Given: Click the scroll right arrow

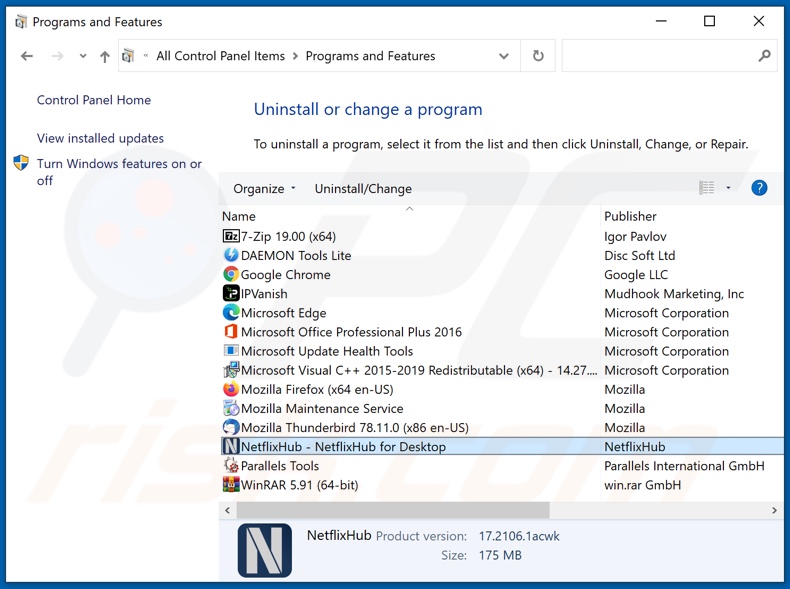Looking at the screenshot, I should 774,510.
